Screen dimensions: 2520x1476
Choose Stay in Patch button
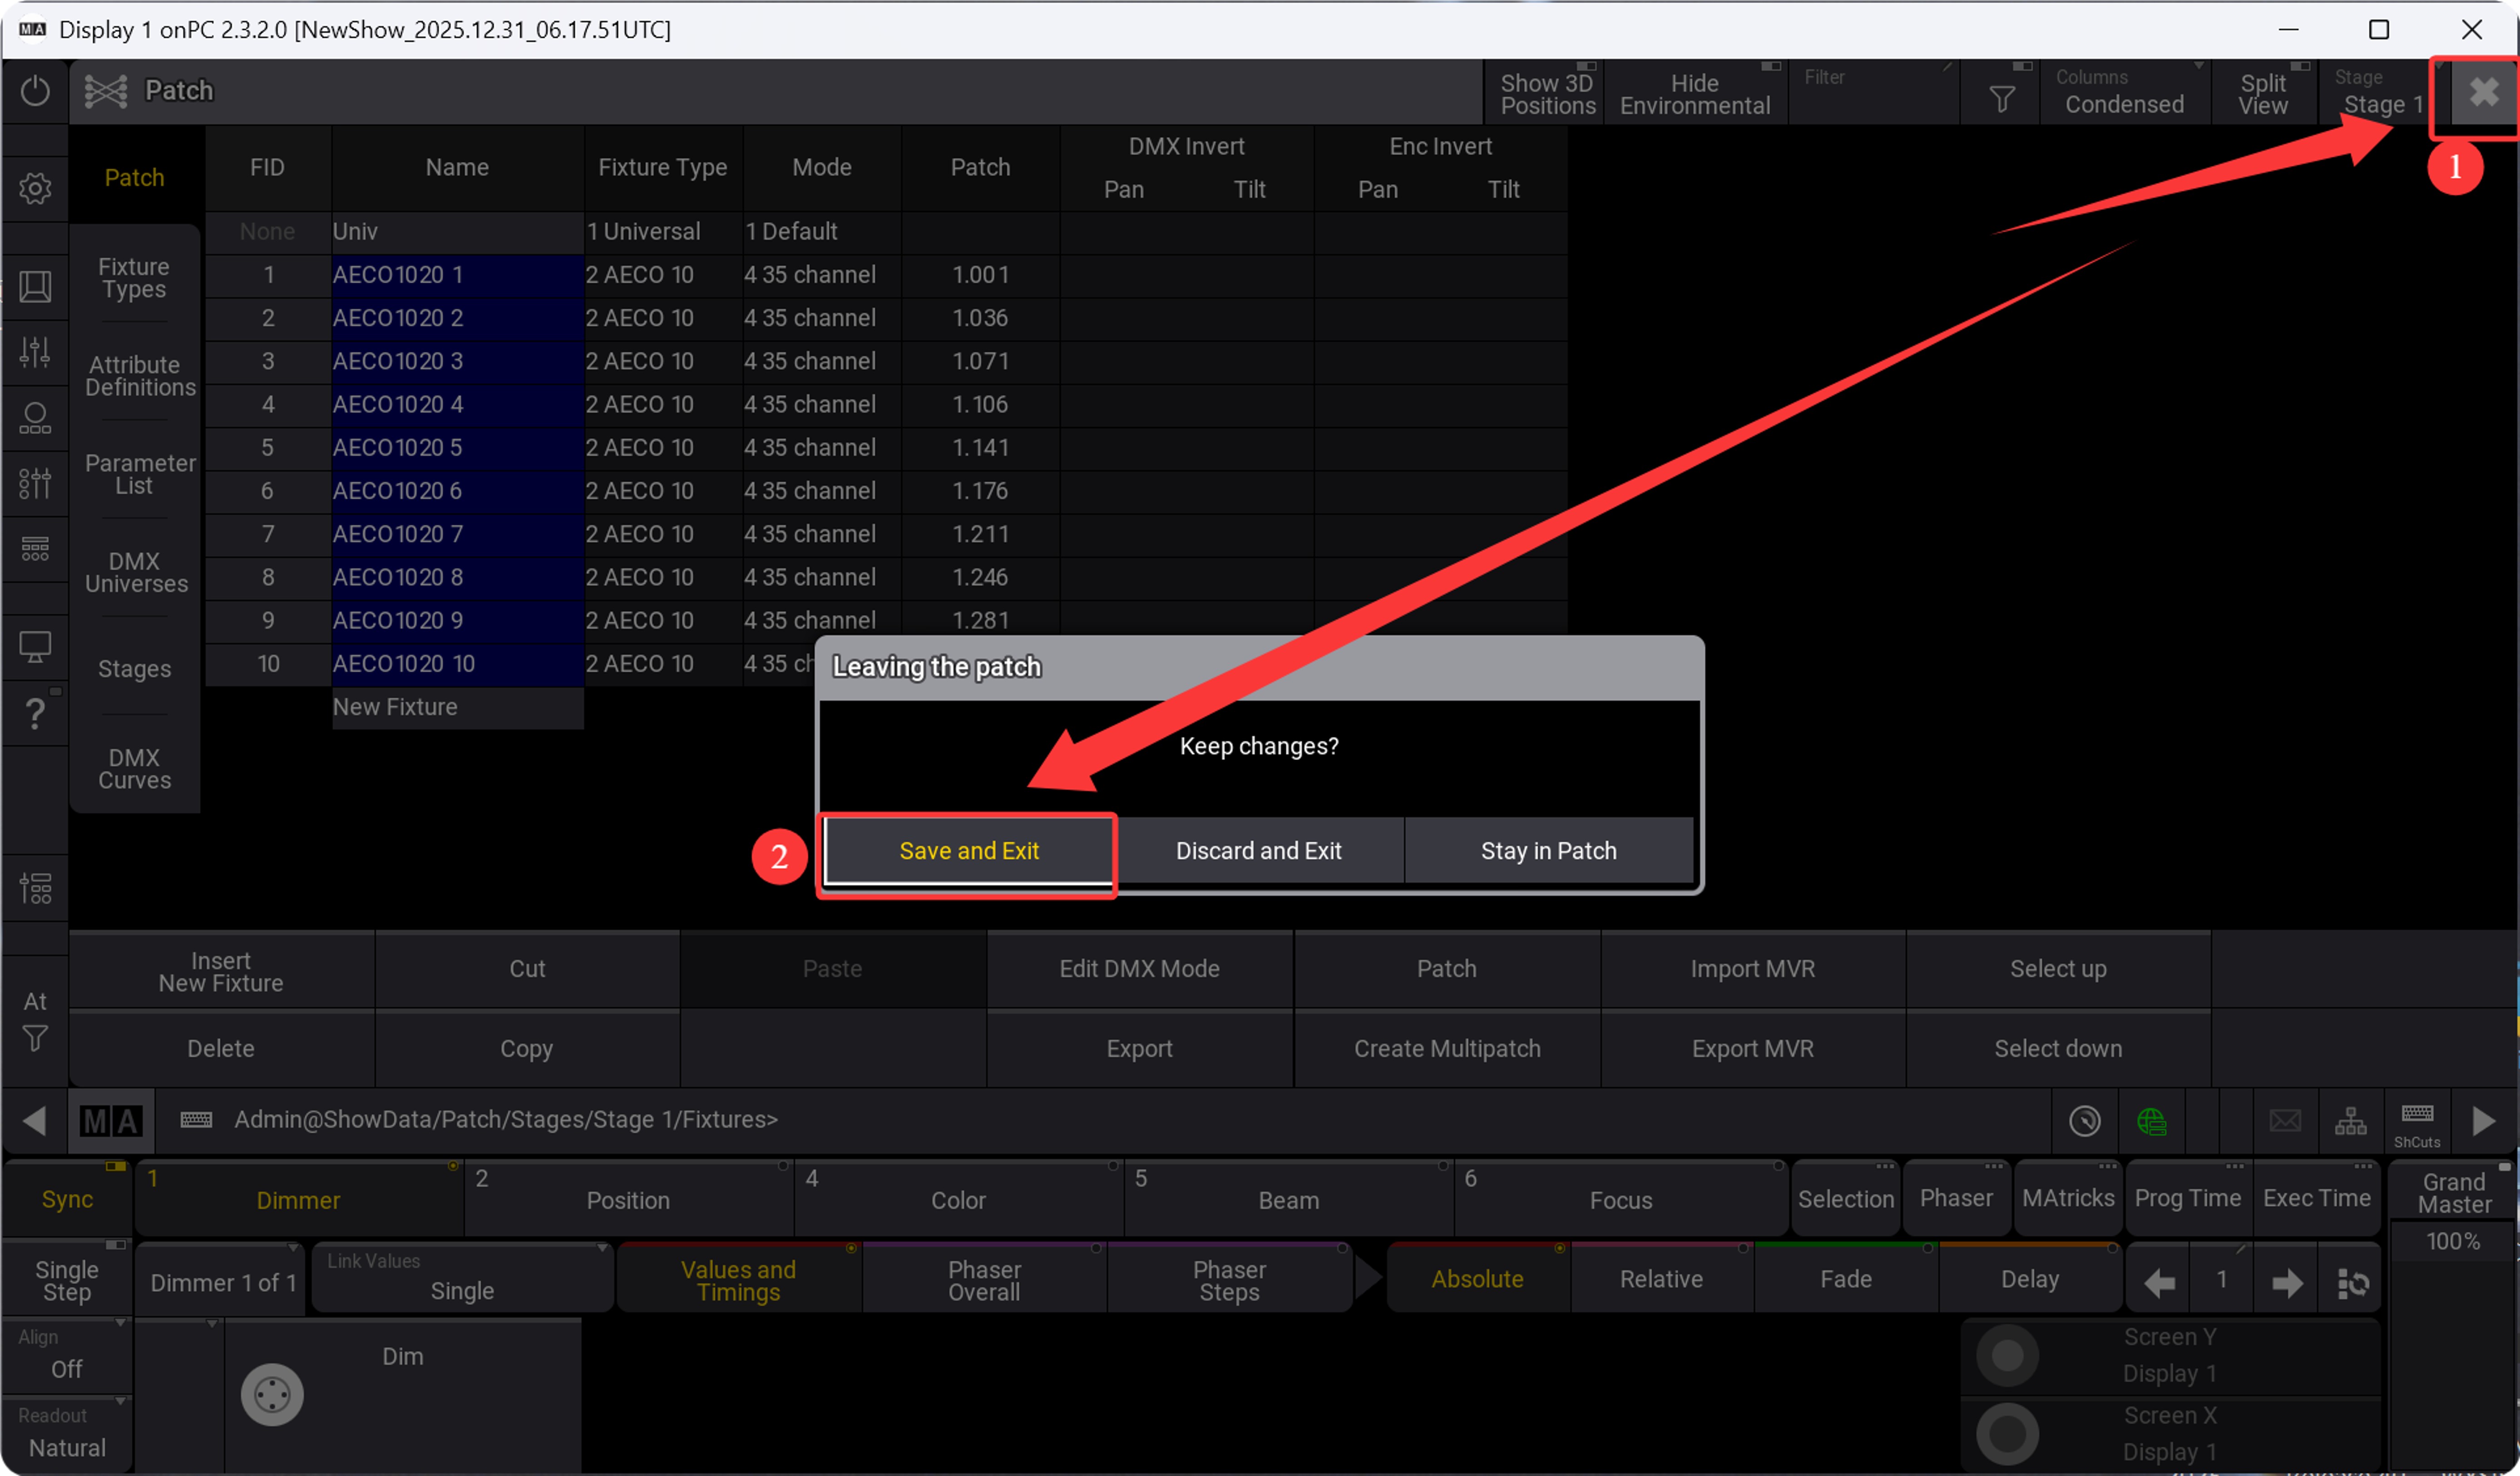(1547, 851)
